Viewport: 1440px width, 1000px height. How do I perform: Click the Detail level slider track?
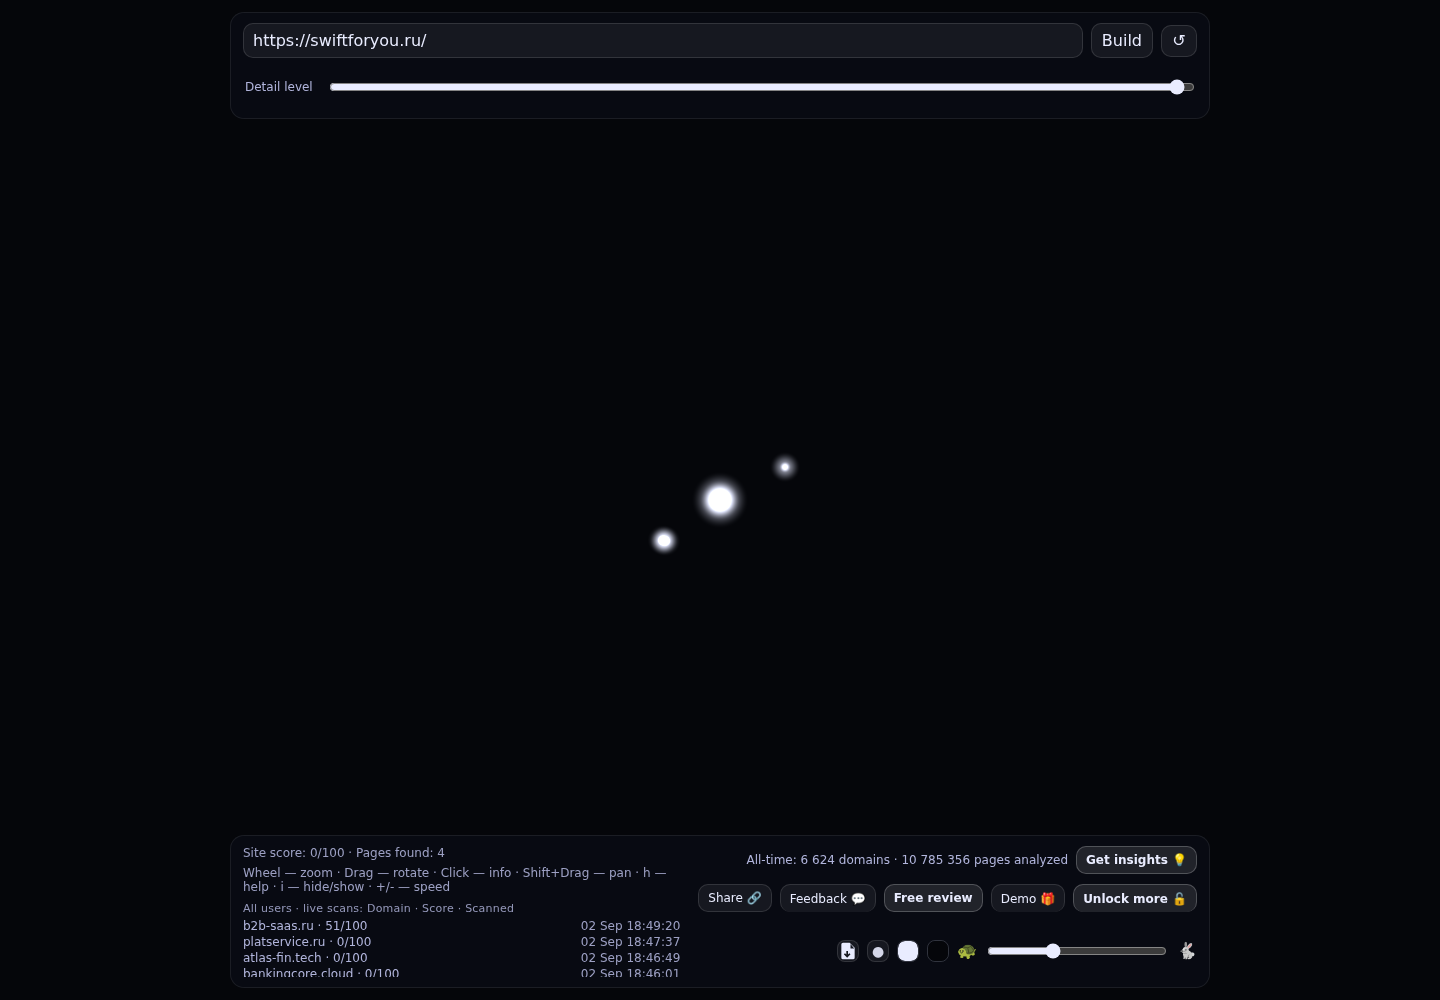(762, 87)
